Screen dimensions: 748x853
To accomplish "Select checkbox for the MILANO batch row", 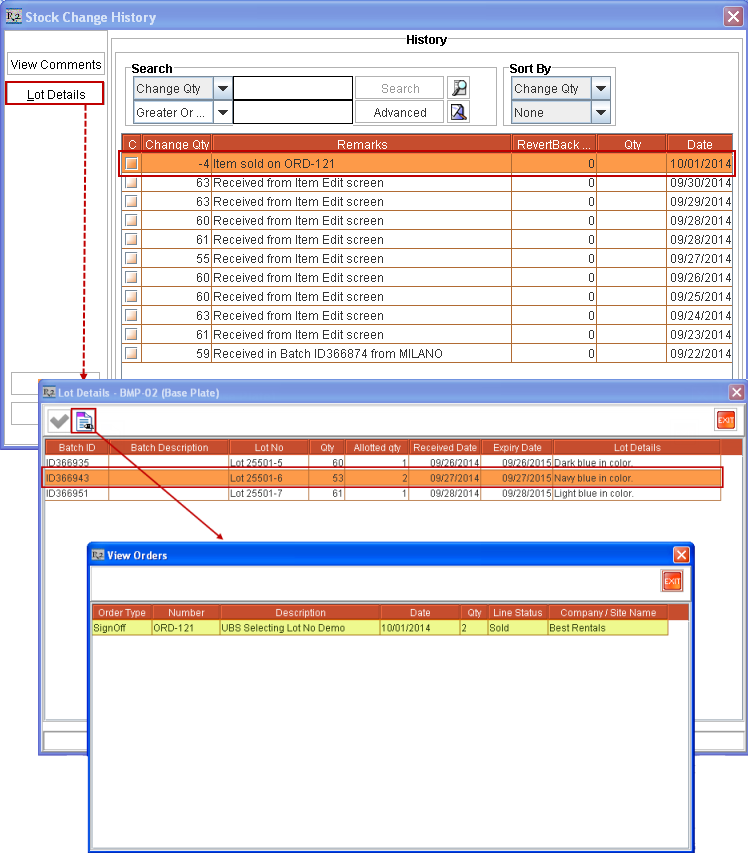I will coord(131,354).
